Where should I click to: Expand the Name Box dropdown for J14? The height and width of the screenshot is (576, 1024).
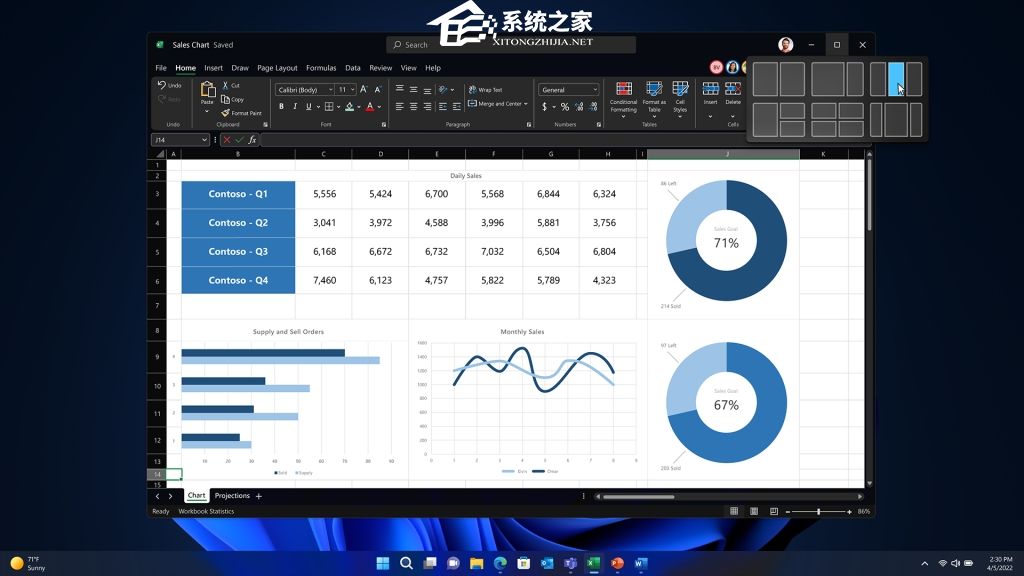click(204, 140)
